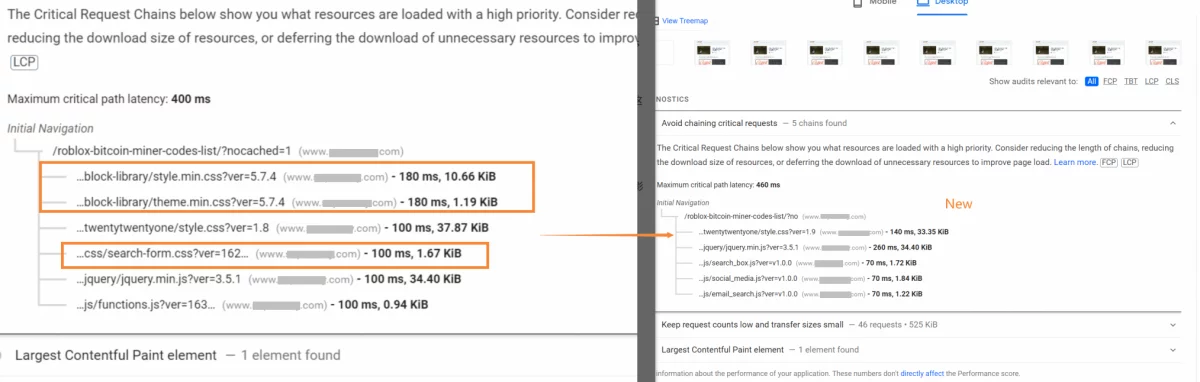Switch to the Desktop tab
The image size is (1200, 382).
coord(945,3)
